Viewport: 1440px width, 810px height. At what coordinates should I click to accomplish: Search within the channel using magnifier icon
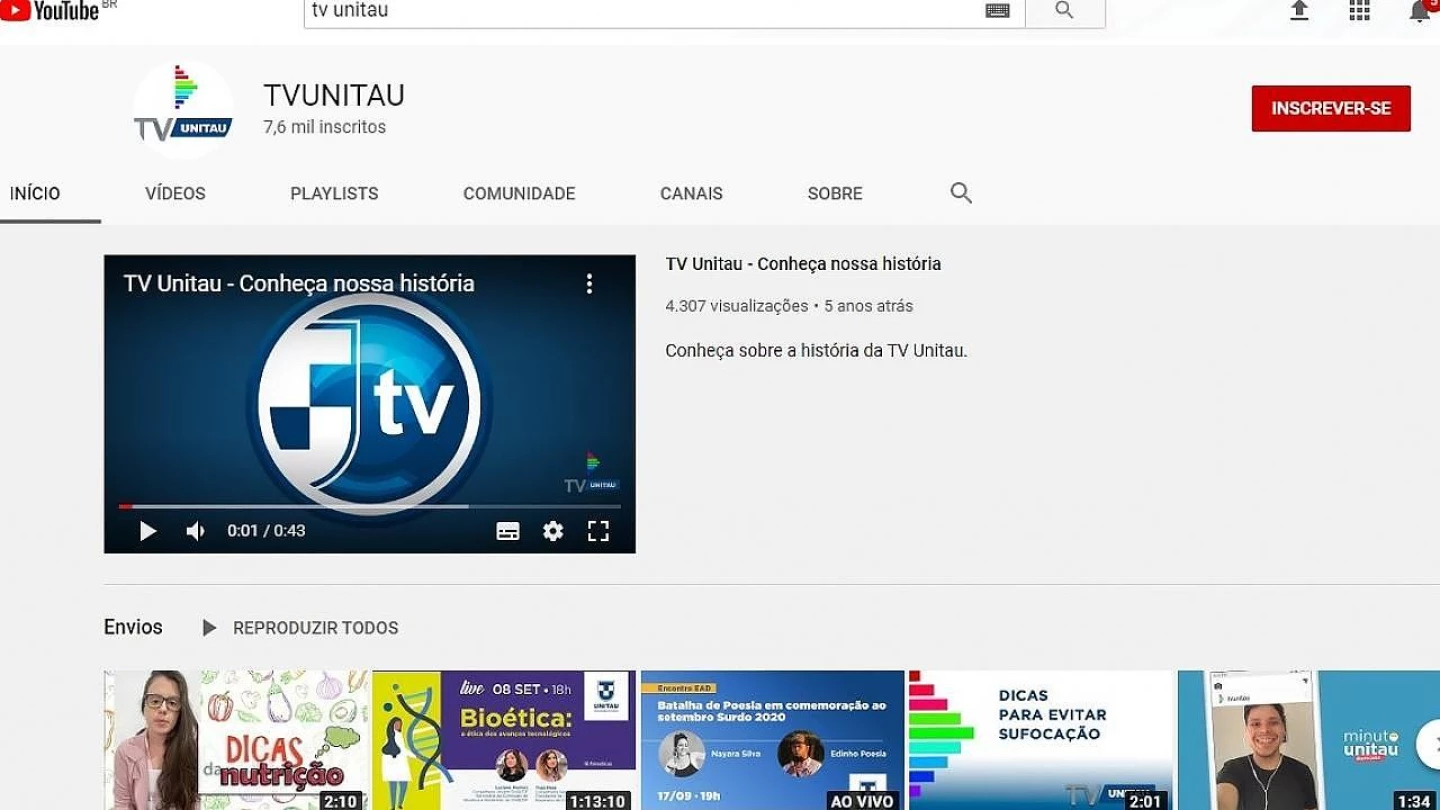961,193
